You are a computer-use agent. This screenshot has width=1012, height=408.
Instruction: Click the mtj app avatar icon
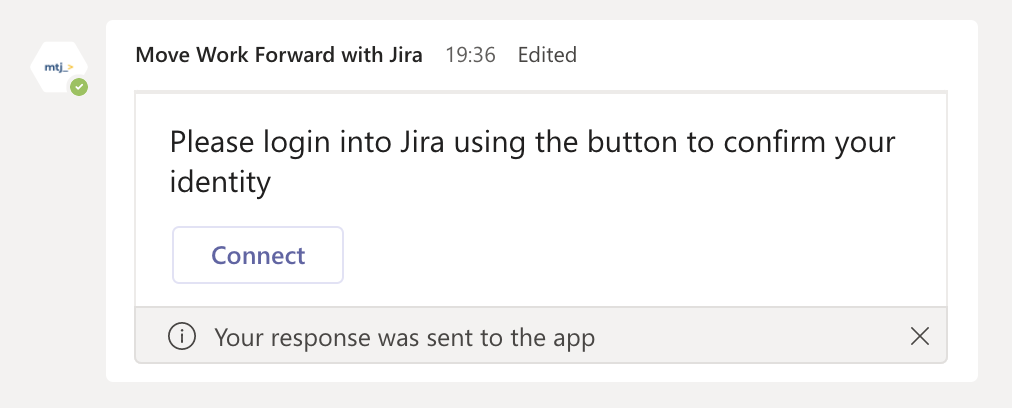[58, 68]
